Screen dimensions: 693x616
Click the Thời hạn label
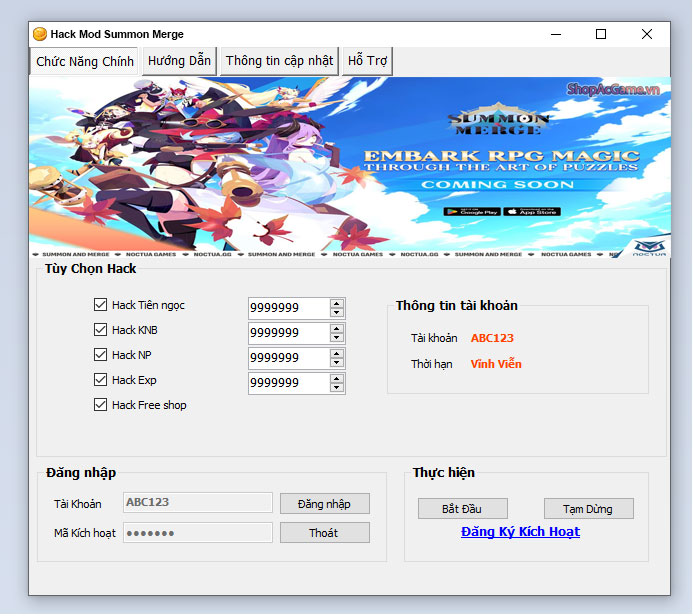tap(432, 364)
